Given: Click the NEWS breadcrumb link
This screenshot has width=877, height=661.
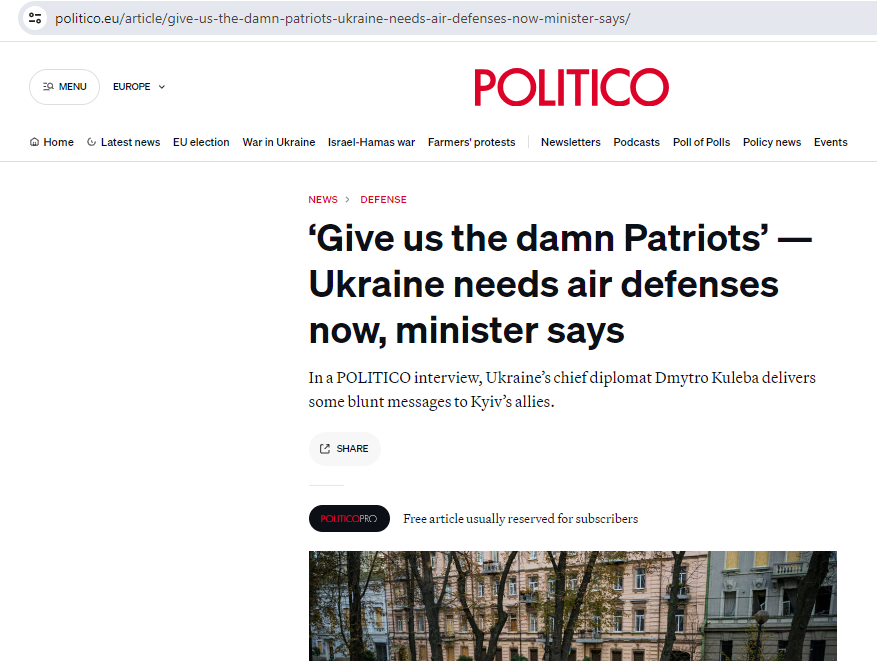Looking at the screenshot, I should [x=323, y=200].
